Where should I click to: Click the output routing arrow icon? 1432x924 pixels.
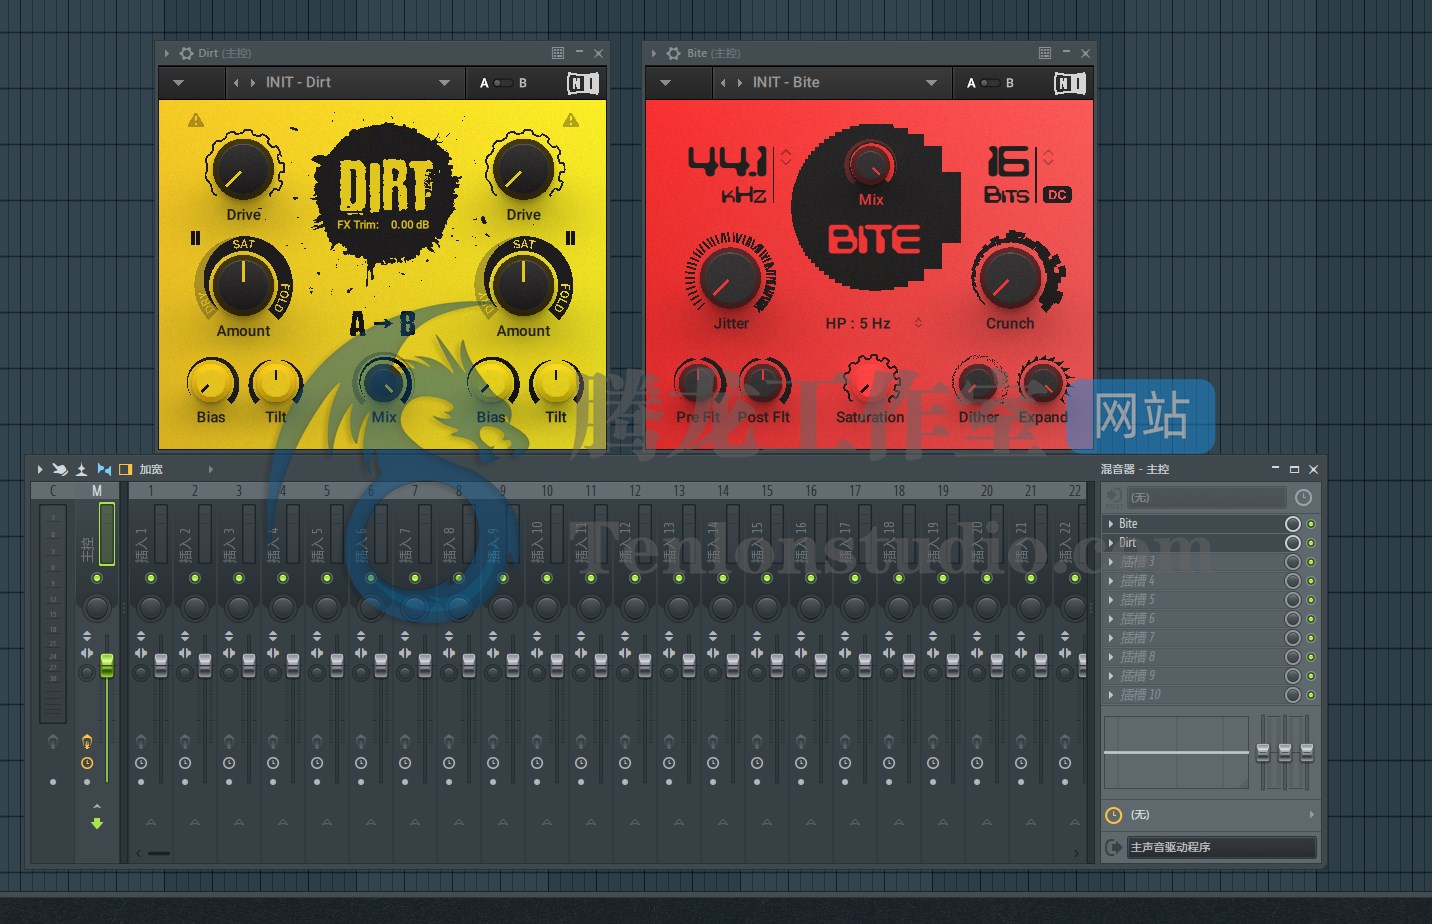[x=1113, y=847]
